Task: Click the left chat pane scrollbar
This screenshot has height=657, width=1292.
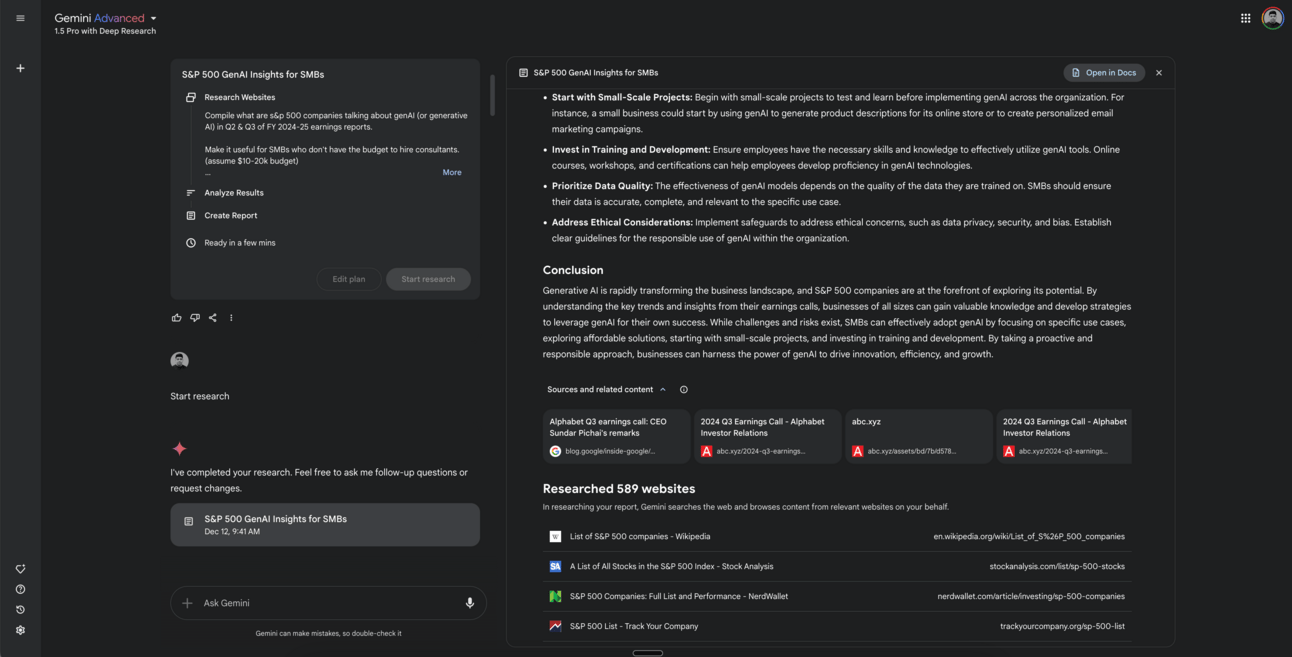Action: pyautogui.click(x=491, y=95)
